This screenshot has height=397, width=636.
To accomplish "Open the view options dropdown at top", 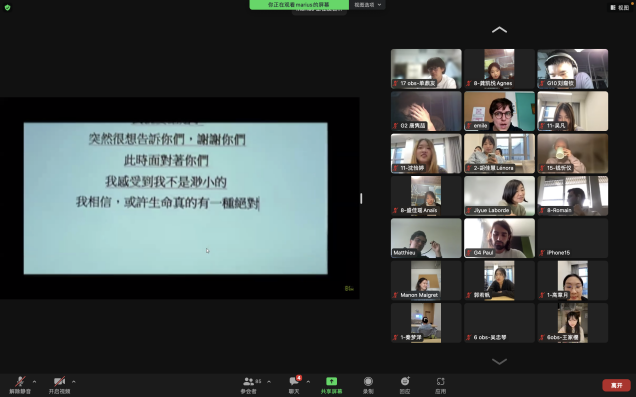I will [367, 5].
